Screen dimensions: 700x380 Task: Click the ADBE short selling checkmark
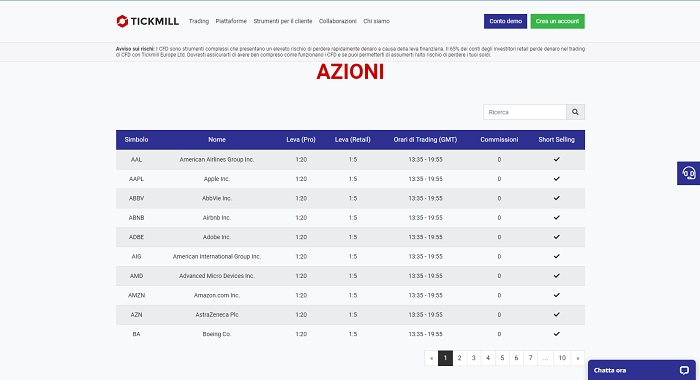point(556,237)
